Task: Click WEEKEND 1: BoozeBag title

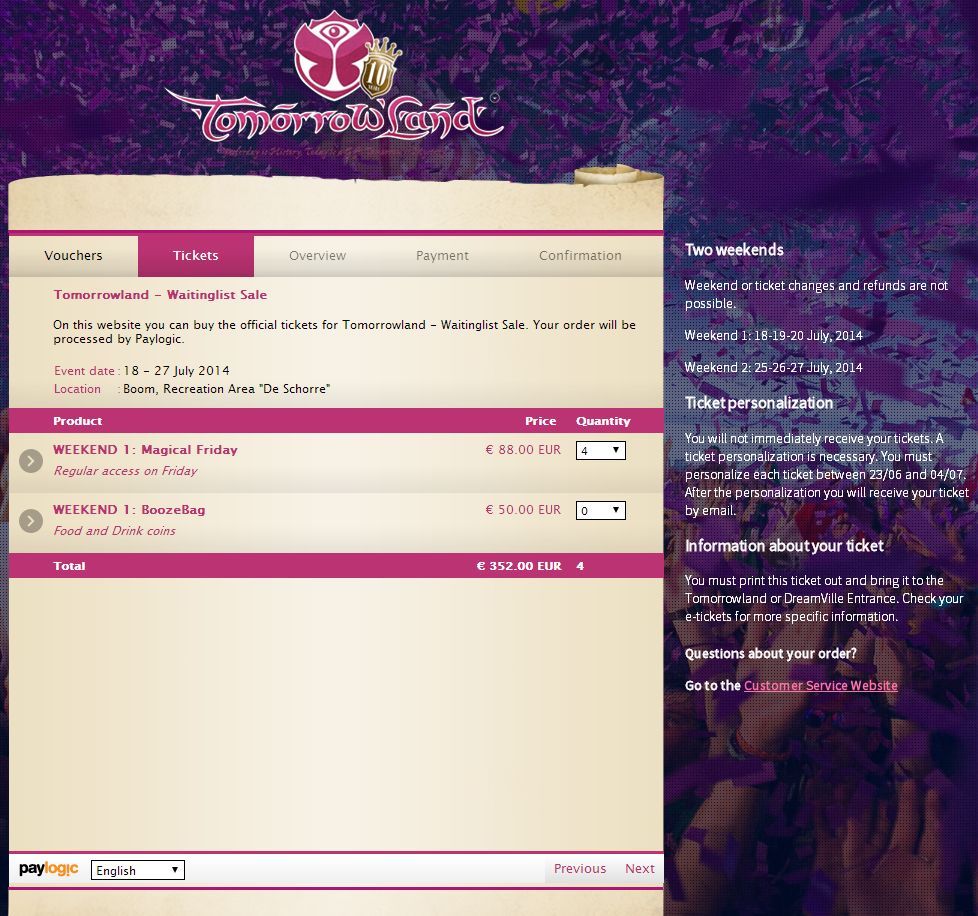Action: pos(129,509)
